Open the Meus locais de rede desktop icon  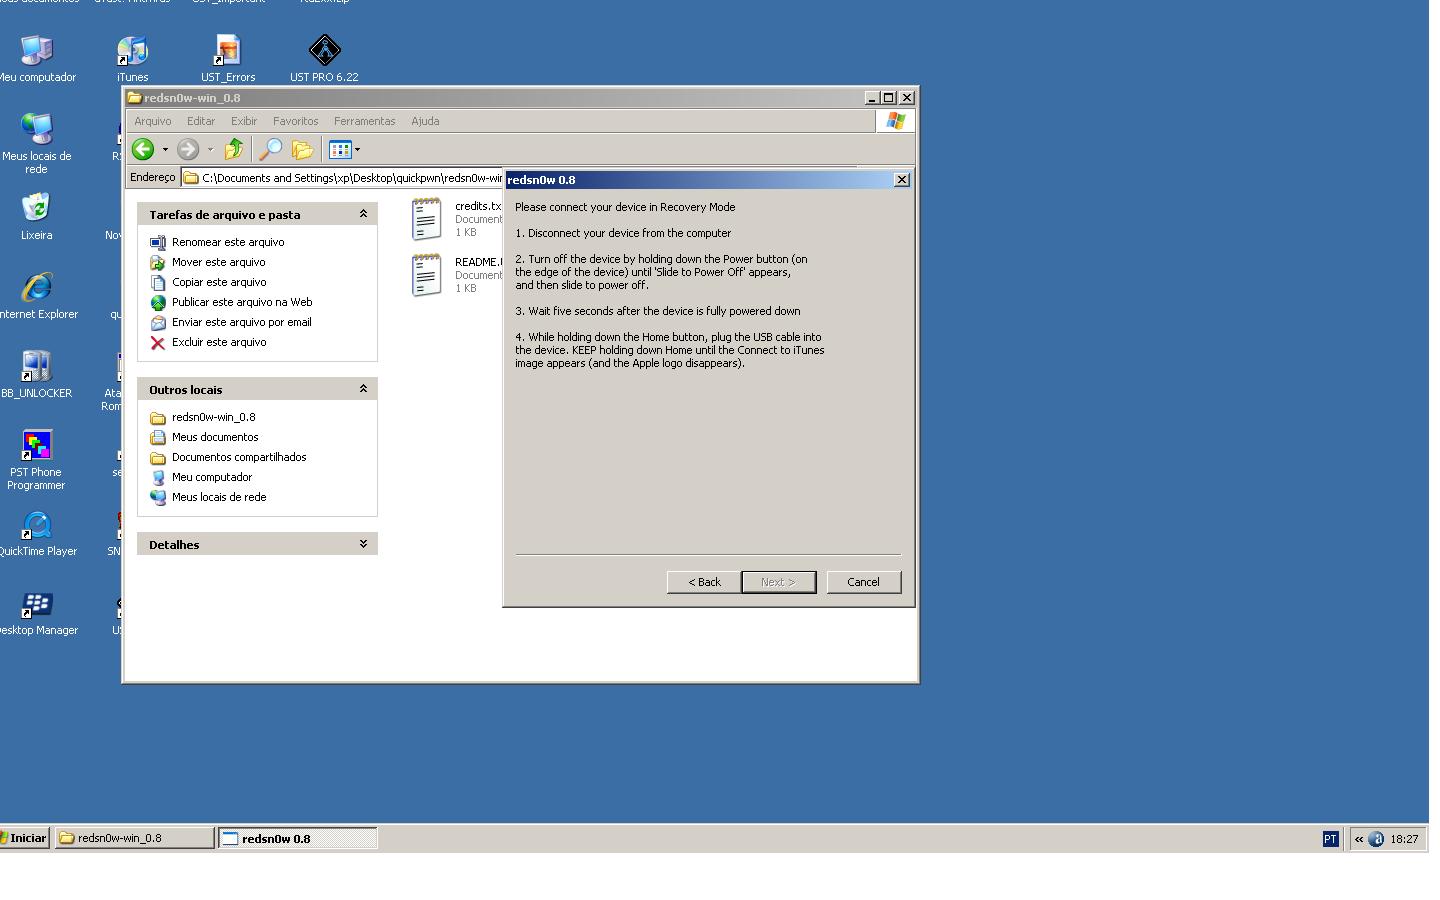coord(36,129)
